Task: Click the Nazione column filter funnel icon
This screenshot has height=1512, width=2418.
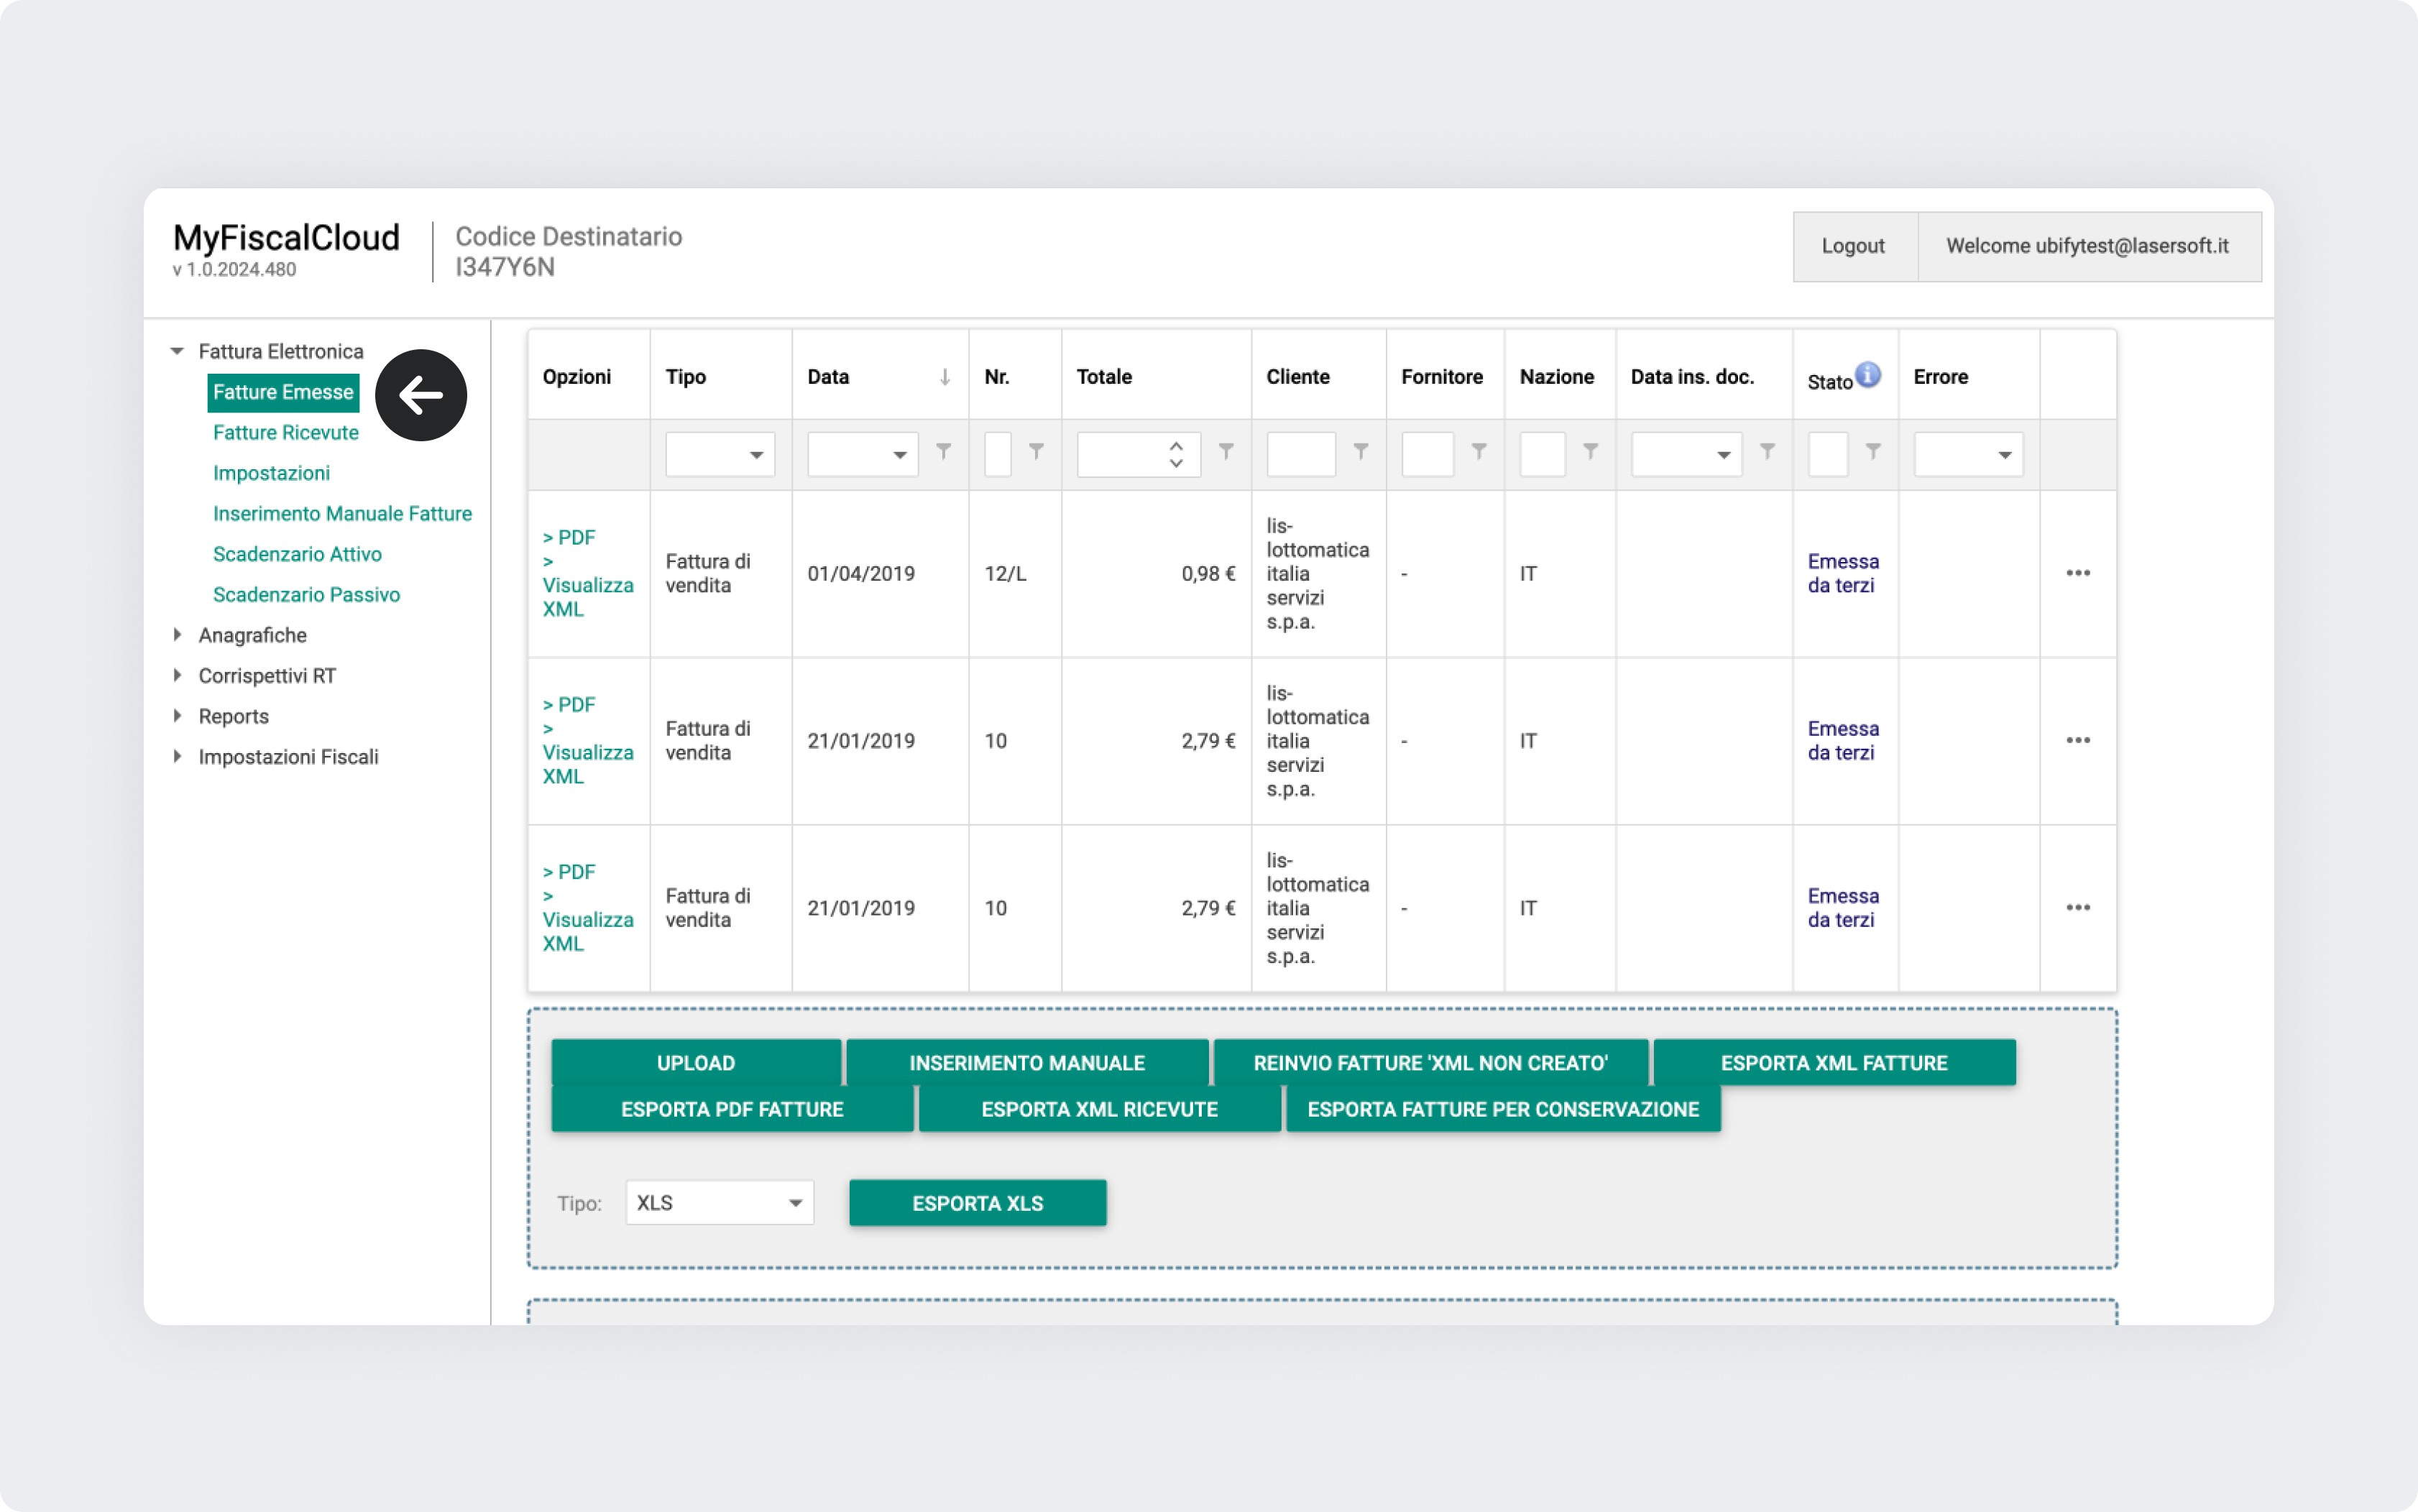Action: tap(1590, 452)
